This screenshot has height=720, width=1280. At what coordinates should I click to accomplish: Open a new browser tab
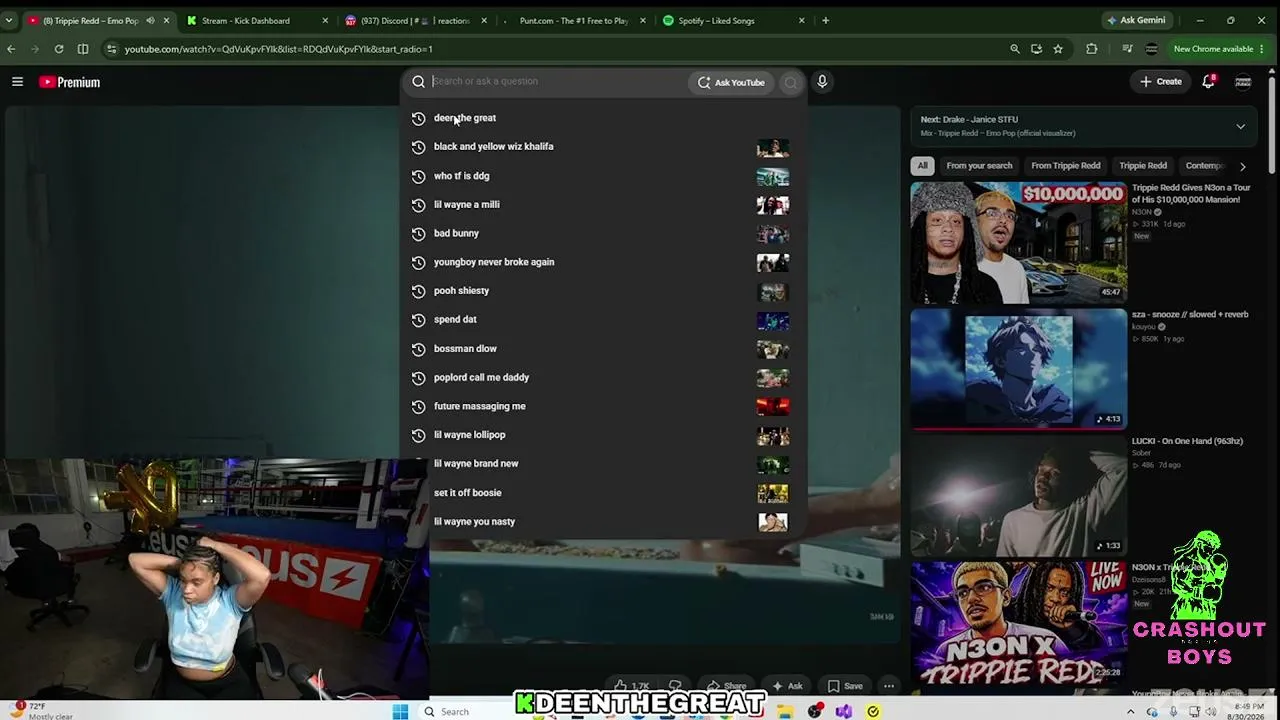click(x=825, y=20)
